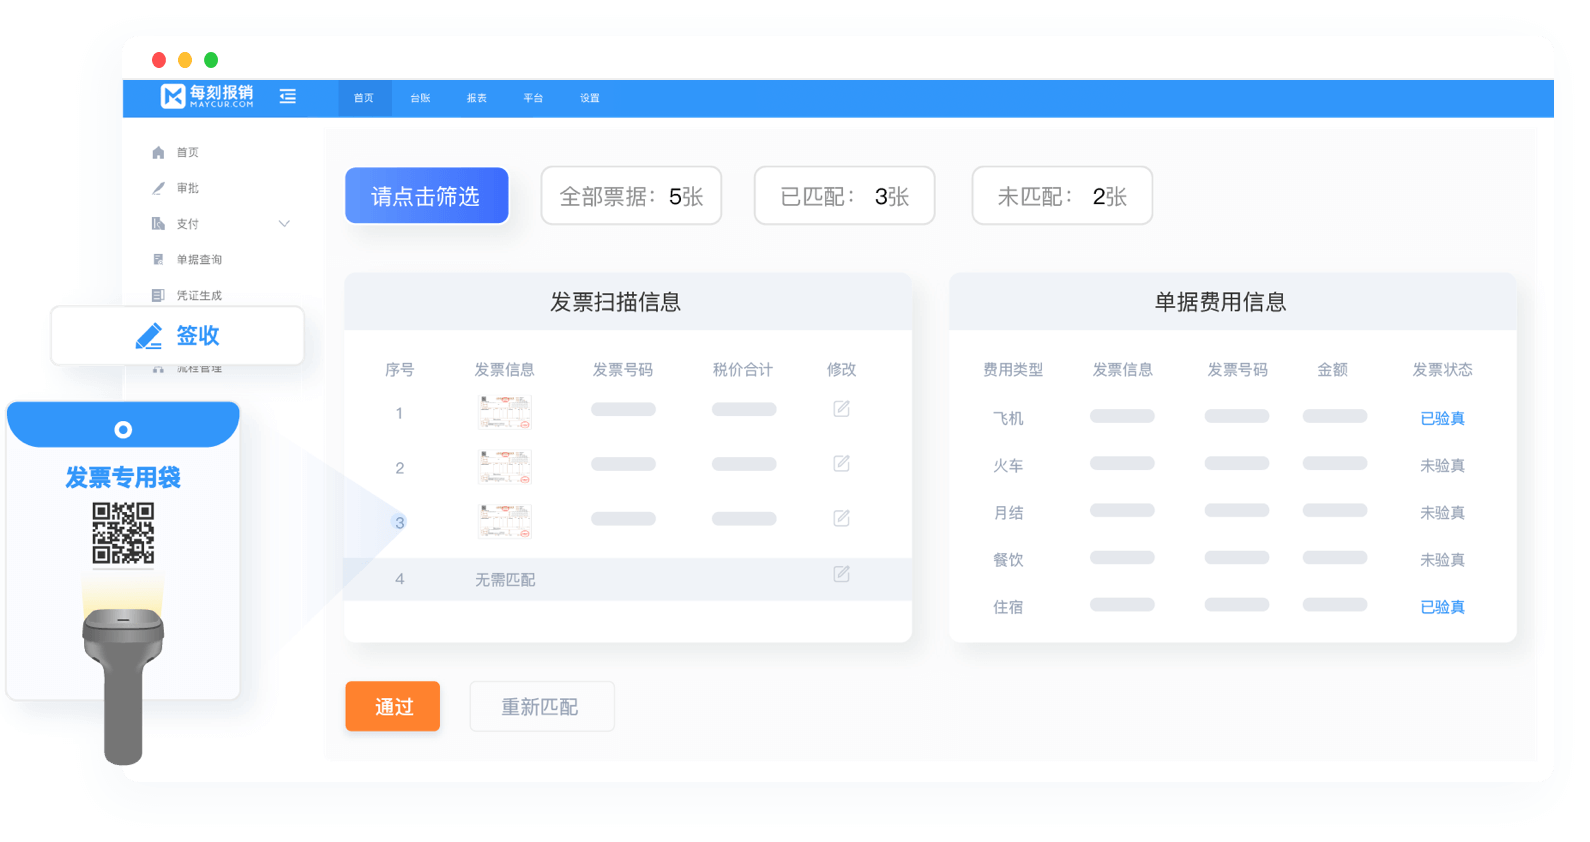Click the 重新匹配 button
1590x842 pixels.
[x=541, y=707]
